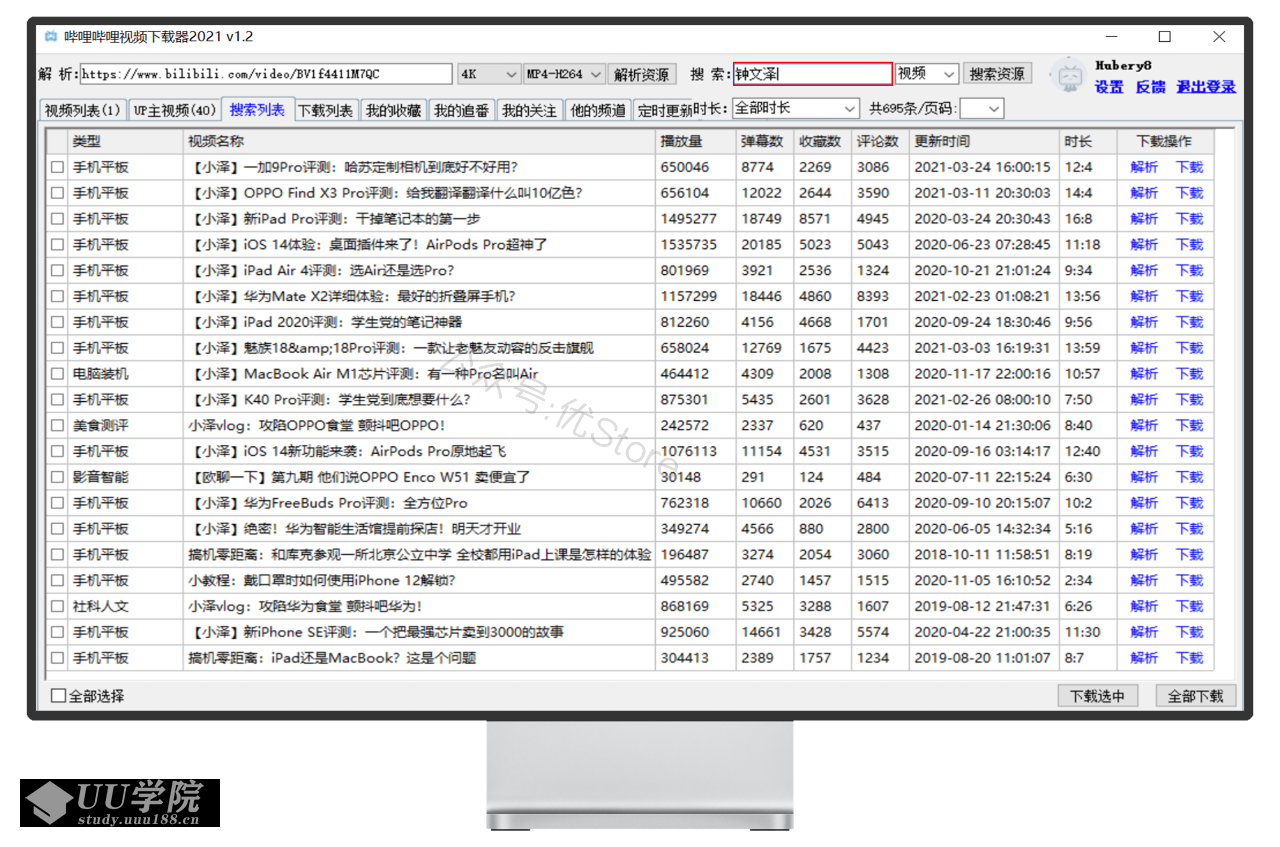The width and height of the screenshot is (1280, 847).
Task: Click 下载 for K40 Pro评测 row
Action: (x=1189, y=400)
